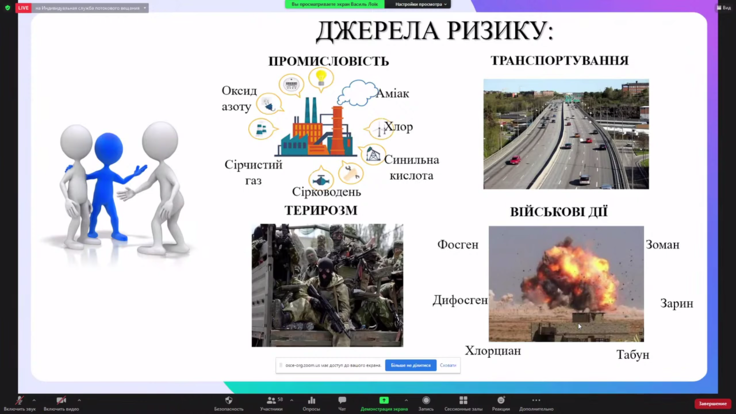Start camera with 'Включить видео' icon
736x414 pixels.
(x=61, y=401)
